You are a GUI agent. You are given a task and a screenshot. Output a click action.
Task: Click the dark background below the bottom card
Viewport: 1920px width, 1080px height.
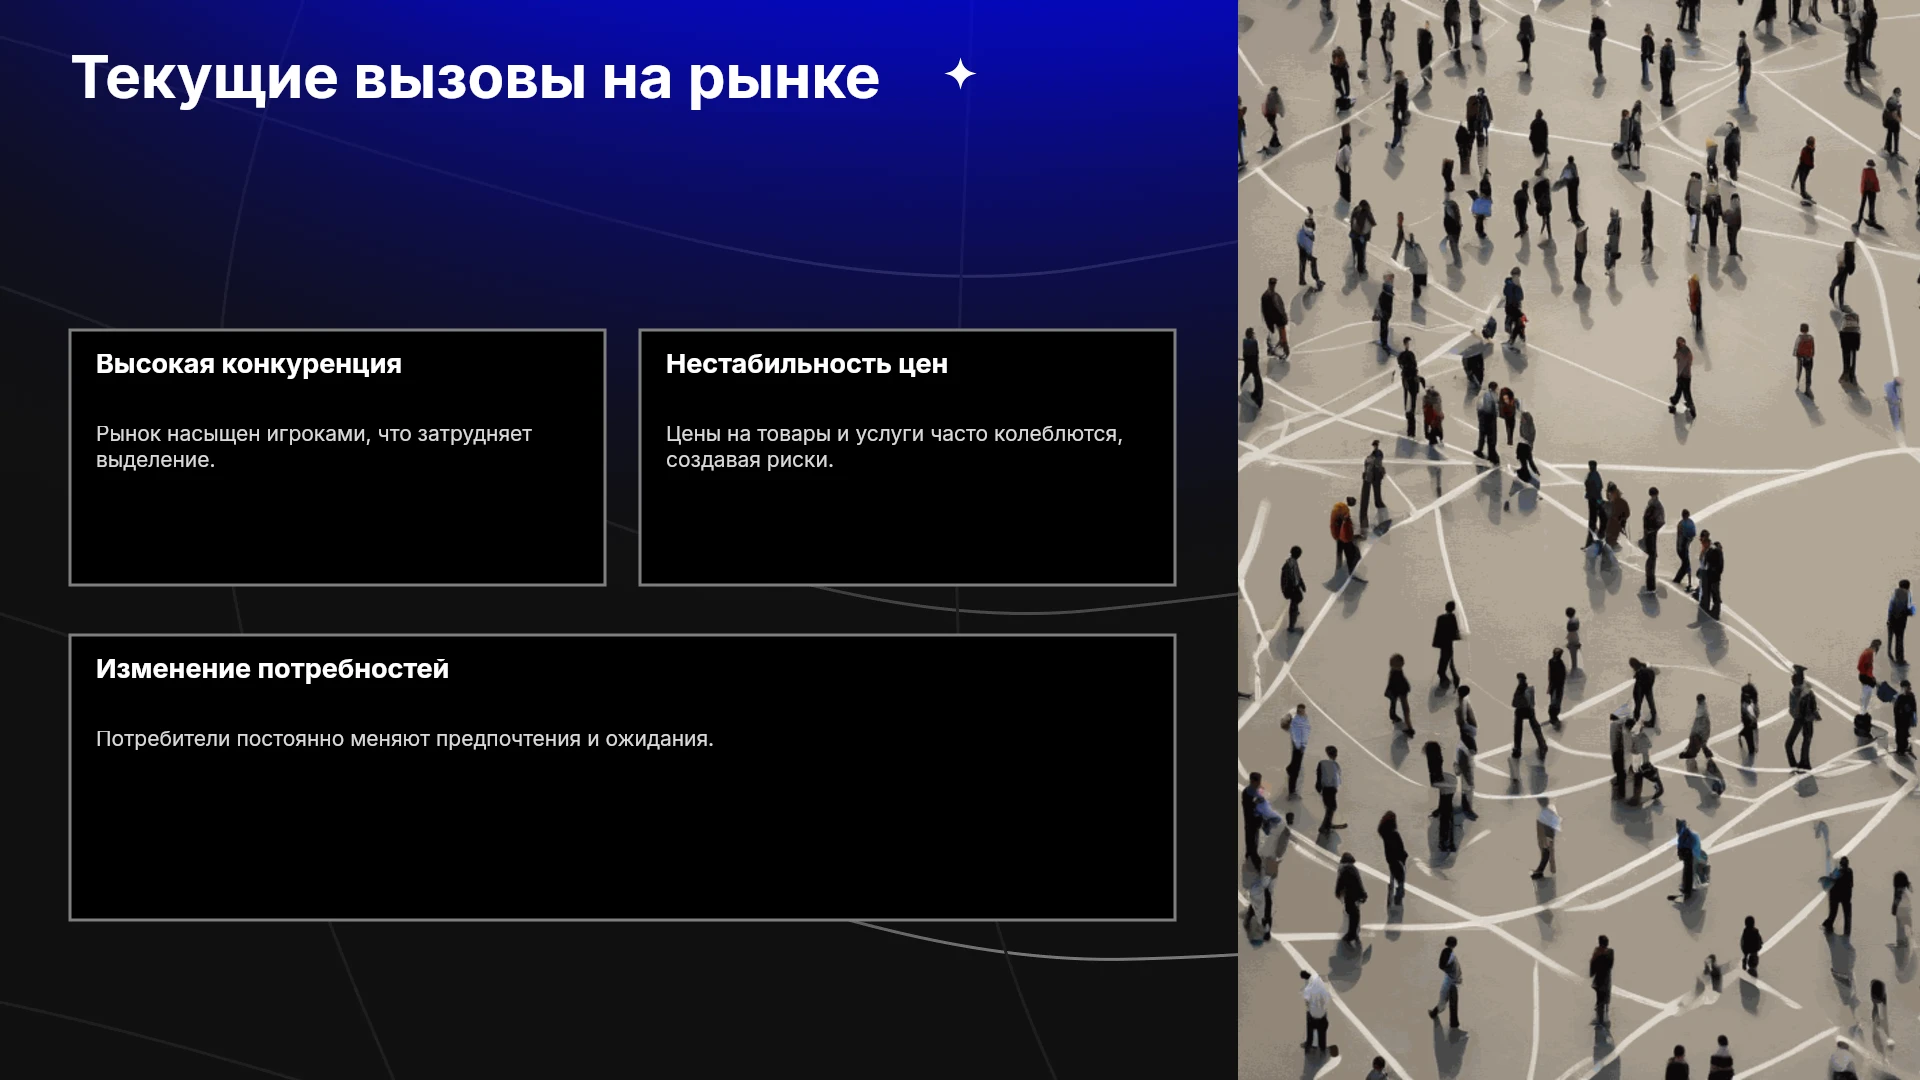[x=620, y=1000]
